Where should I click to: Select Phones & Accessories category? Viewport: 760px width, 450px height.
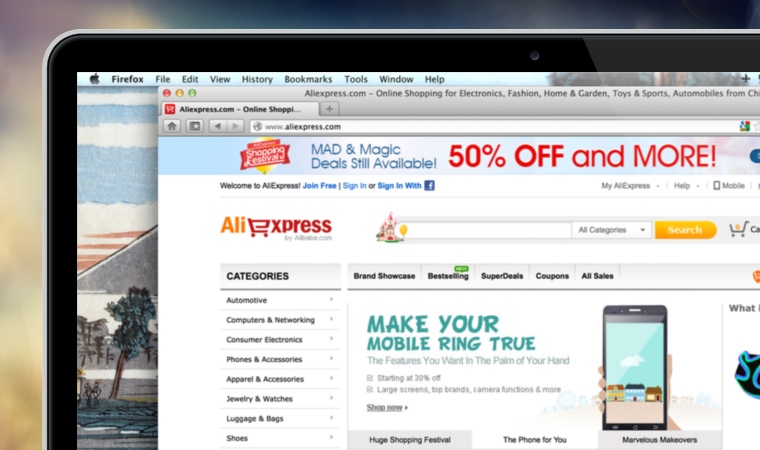tap(264, 359)
